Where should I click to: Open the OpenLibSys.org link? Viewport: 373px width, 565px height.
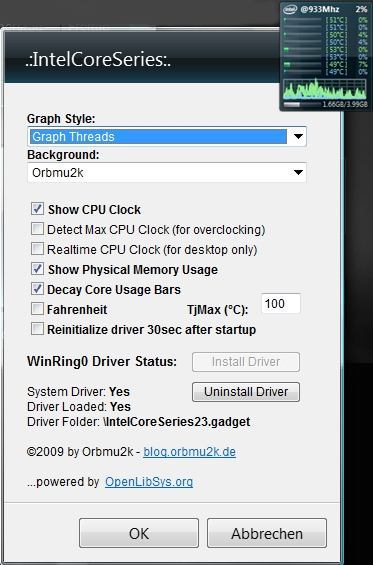pyautogui.click(x=149, y=482)
